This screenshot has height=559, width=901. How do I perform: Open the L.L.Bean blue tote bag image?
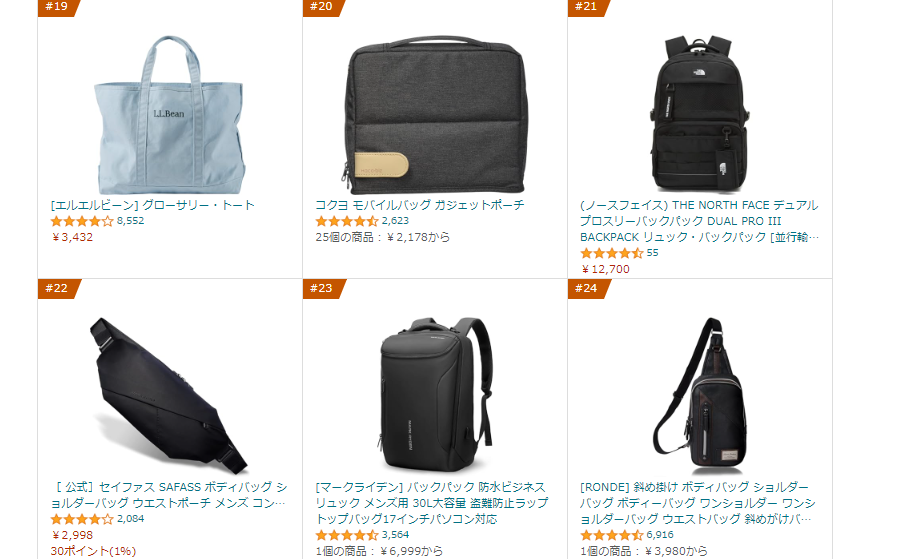[x=170, y=114]
